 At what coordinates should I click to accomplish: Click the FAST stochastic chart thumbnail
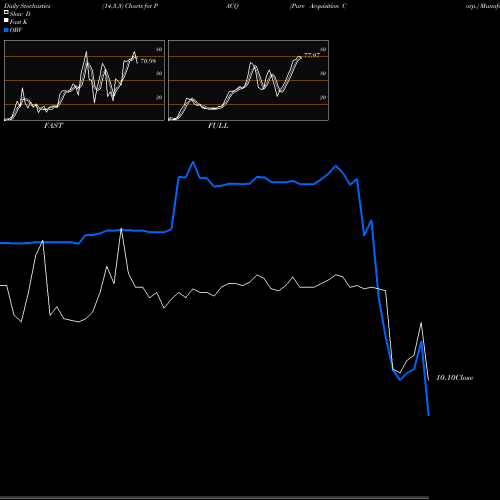coord(84,80)
